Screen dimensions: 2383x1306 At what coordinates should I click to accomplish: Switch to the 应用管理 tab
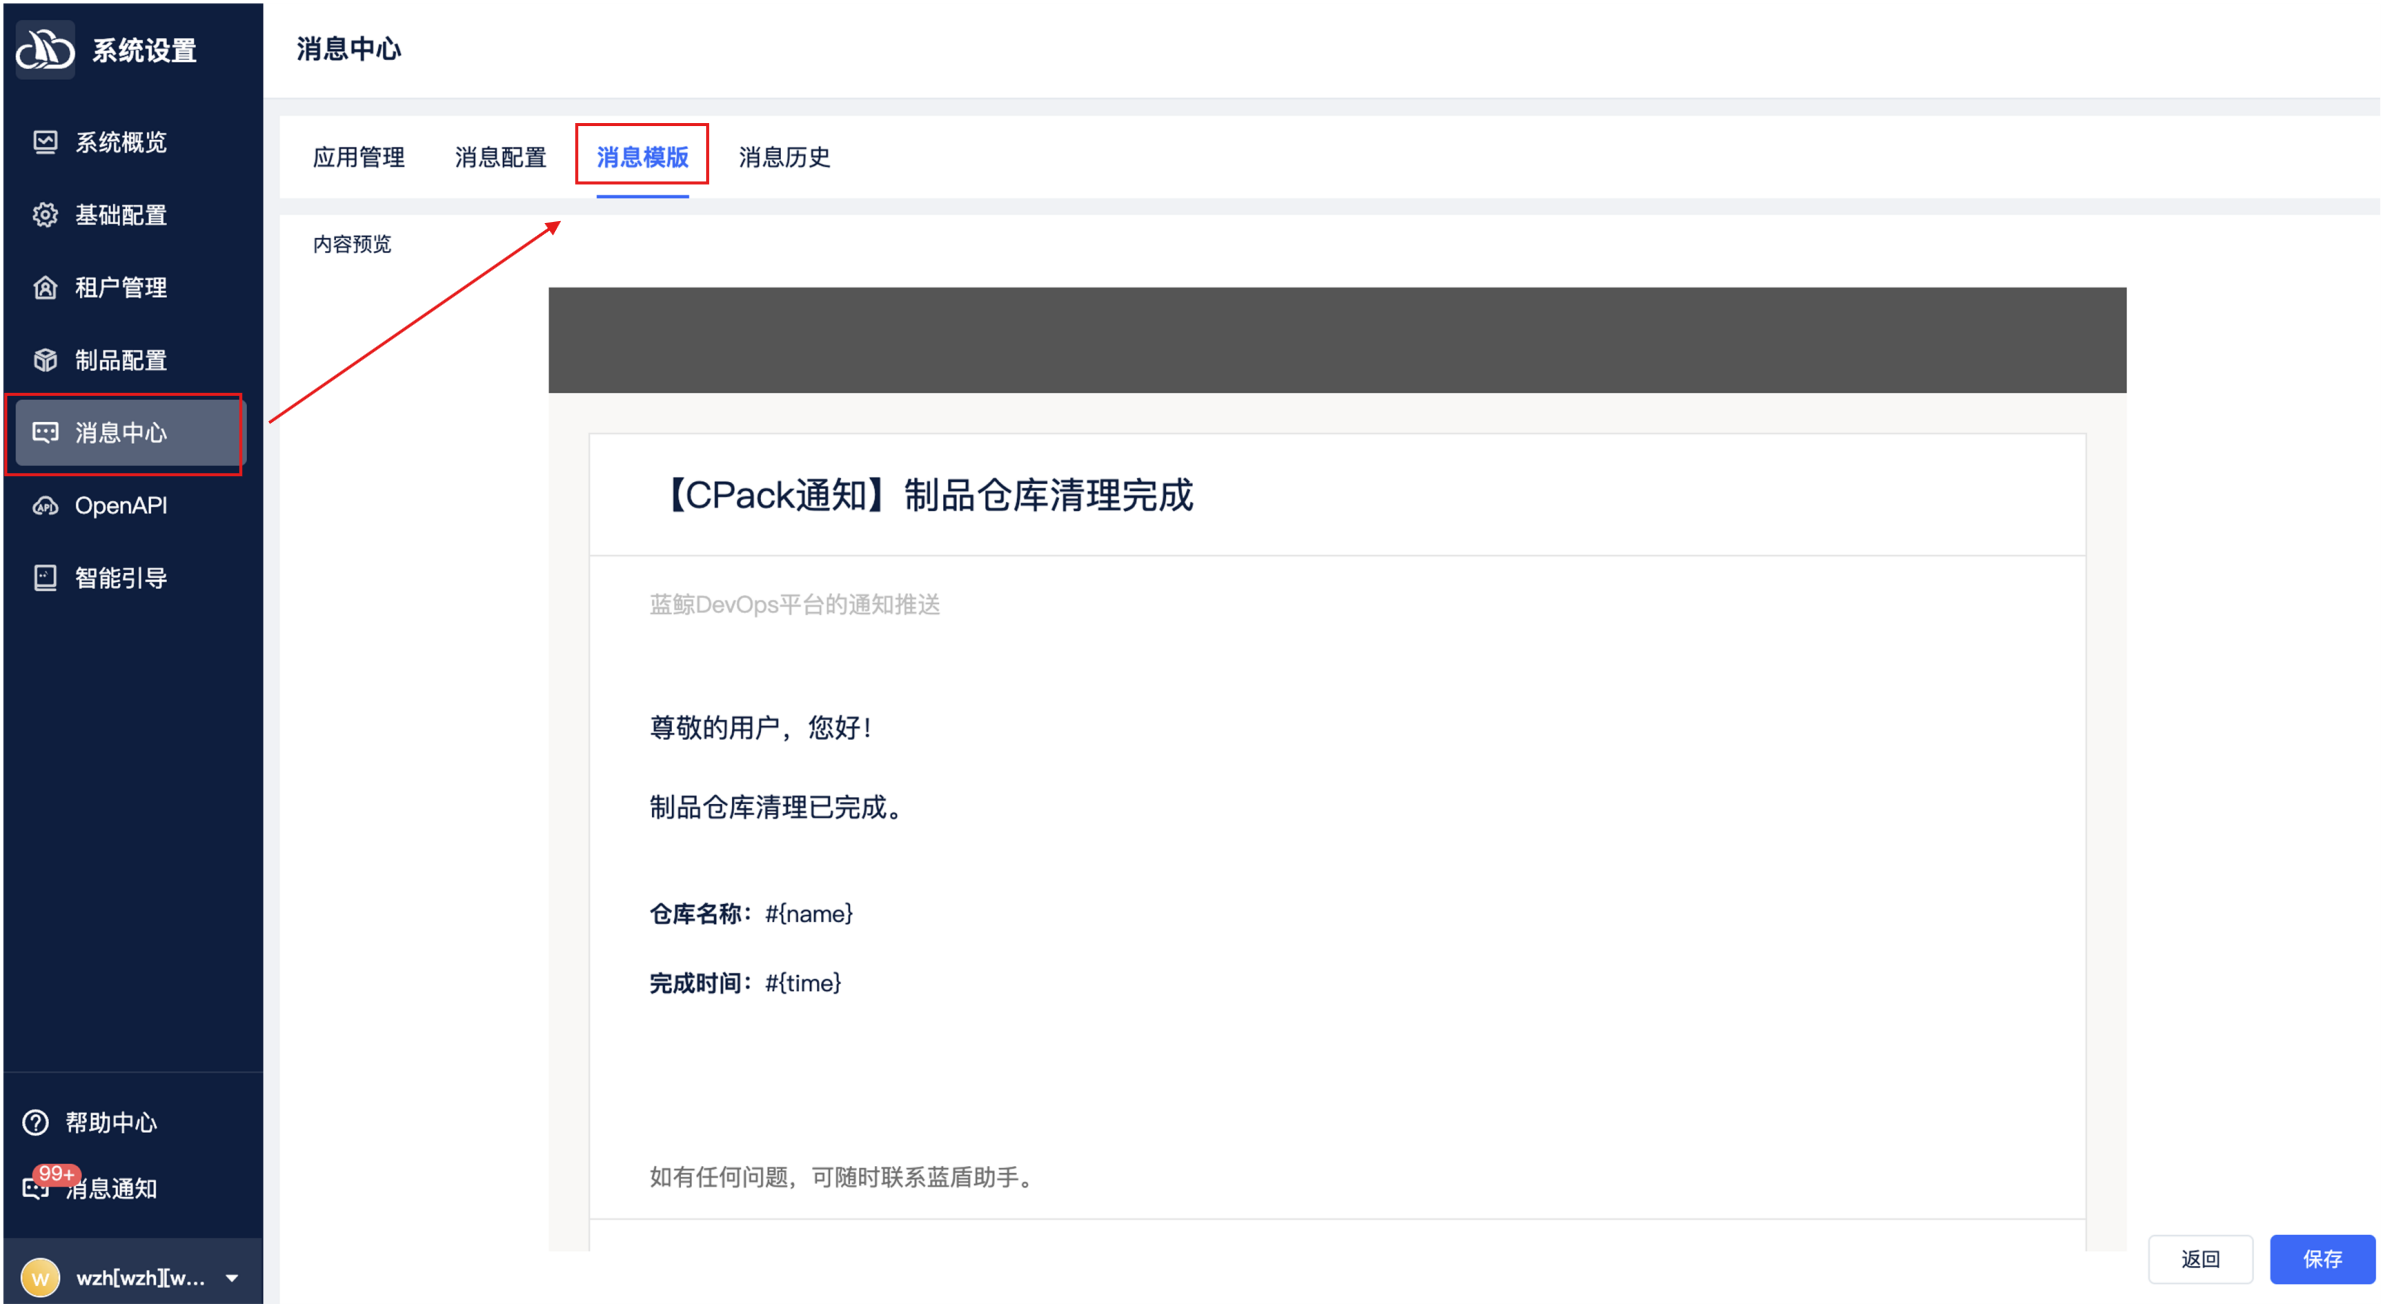click(x=358, y=157)
